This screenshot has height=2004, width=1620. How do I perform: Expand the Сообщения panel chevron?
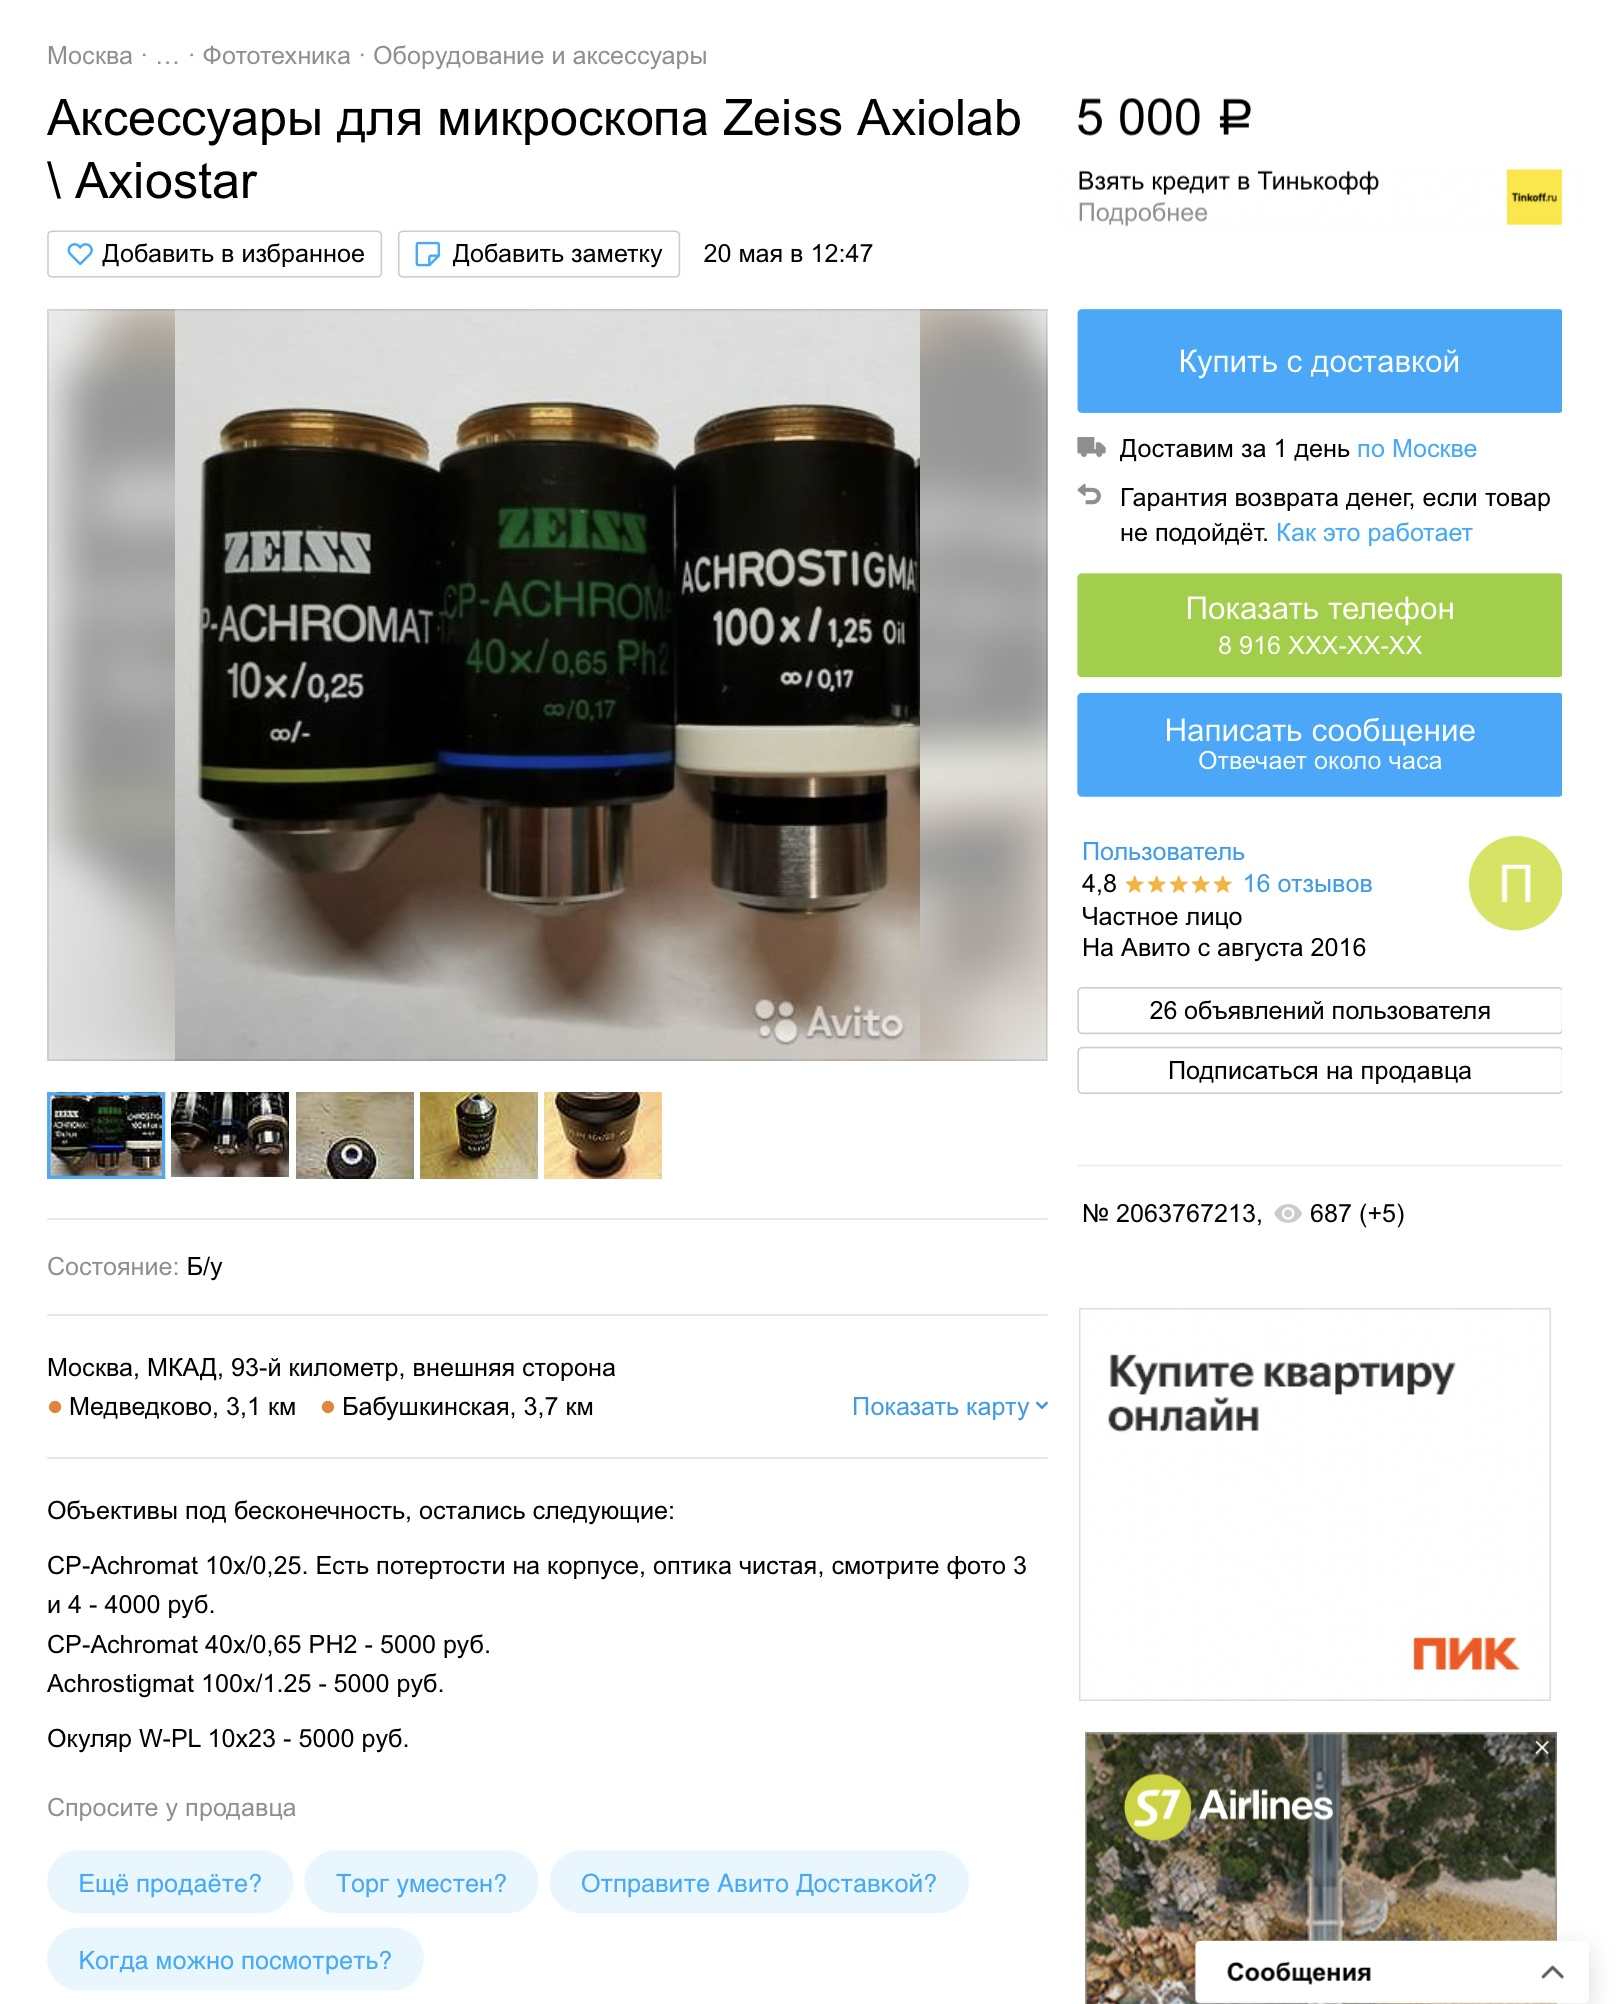pos(1552,1972)
